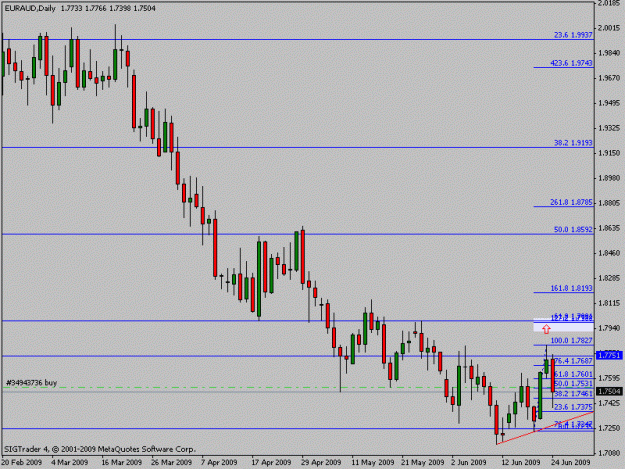Select the "61.8 1.7601" retracement label

click(x=573, y=374)
